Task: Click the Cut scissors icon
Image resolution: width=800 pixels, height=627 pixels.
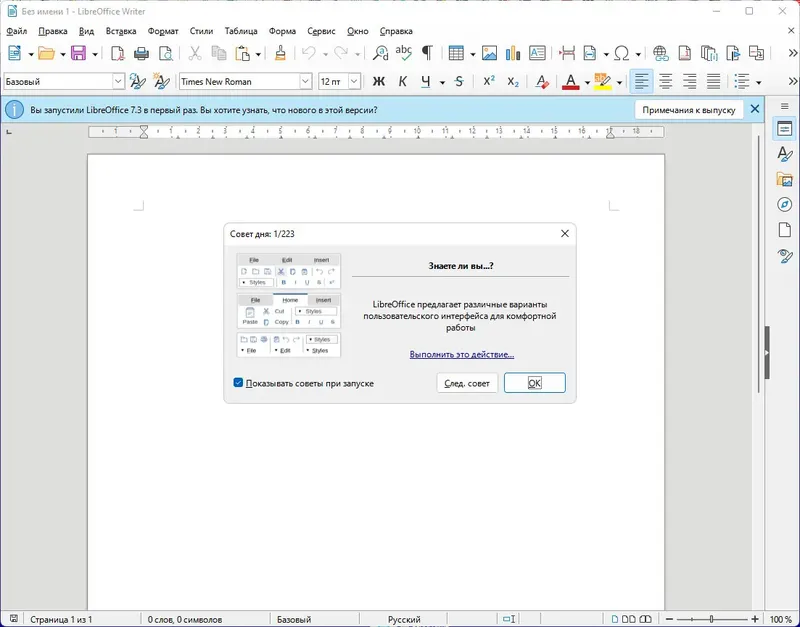Action: click(x=195, y=53)
